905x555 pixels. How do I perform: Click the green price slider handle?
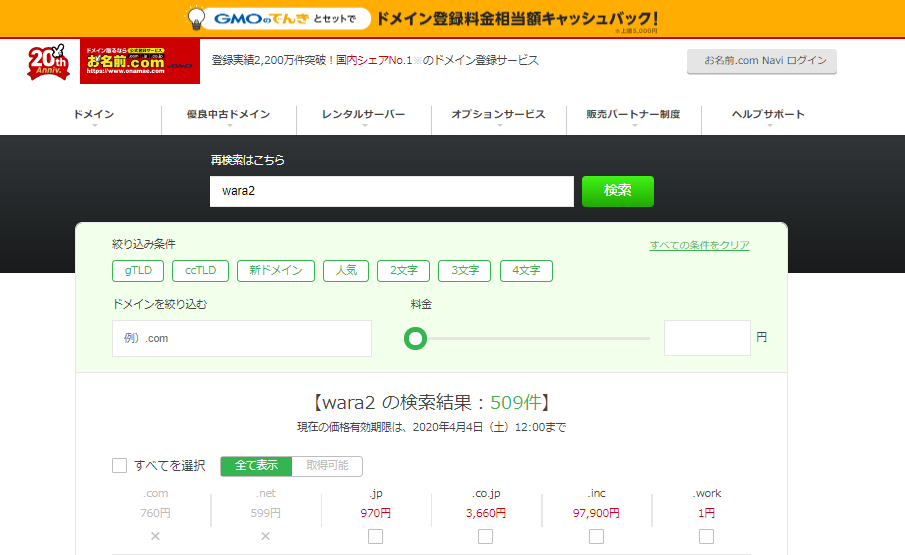click(415, 339)
